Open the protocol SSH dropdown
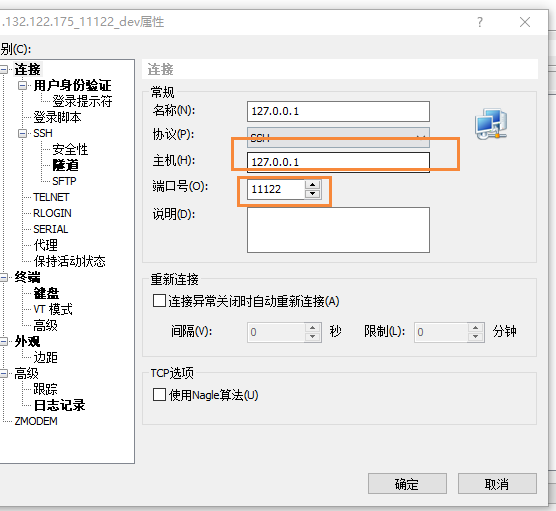This screenshot has width=556, height=511. coord(338,137)
